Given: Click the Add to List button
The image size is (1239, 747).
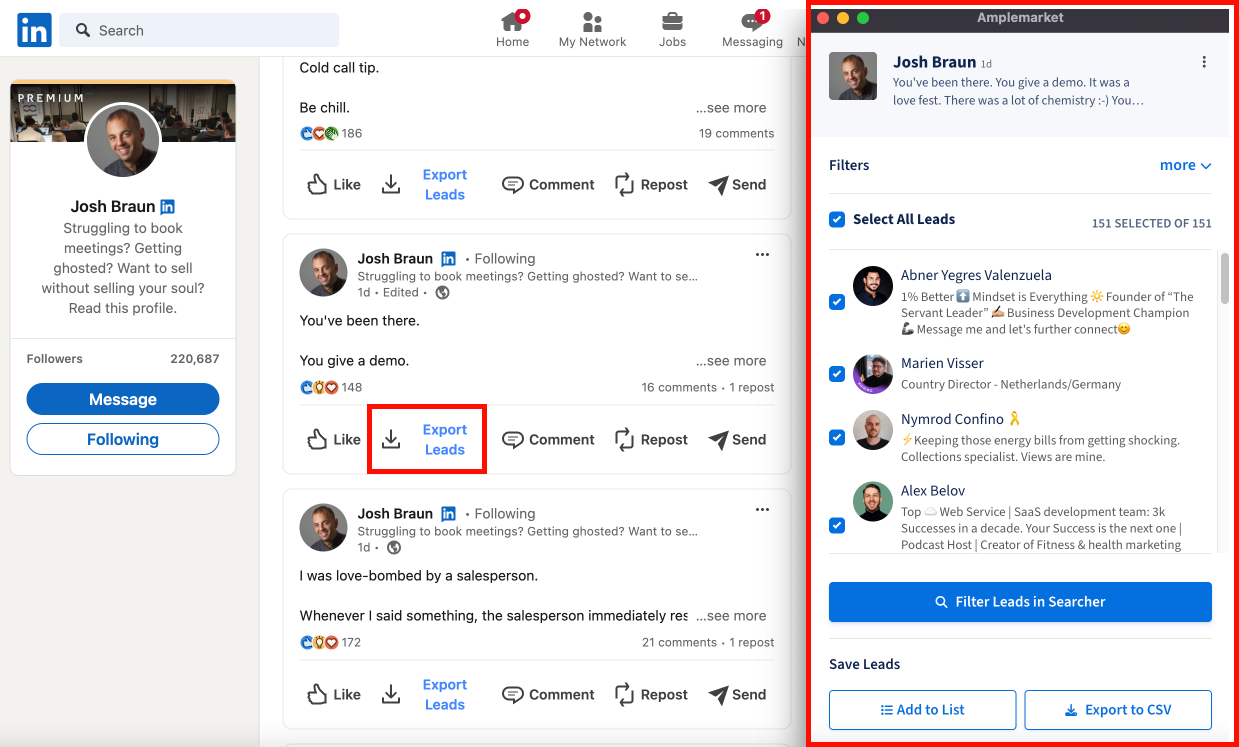Looking at the screenshot, I should (x=922, y=710).
